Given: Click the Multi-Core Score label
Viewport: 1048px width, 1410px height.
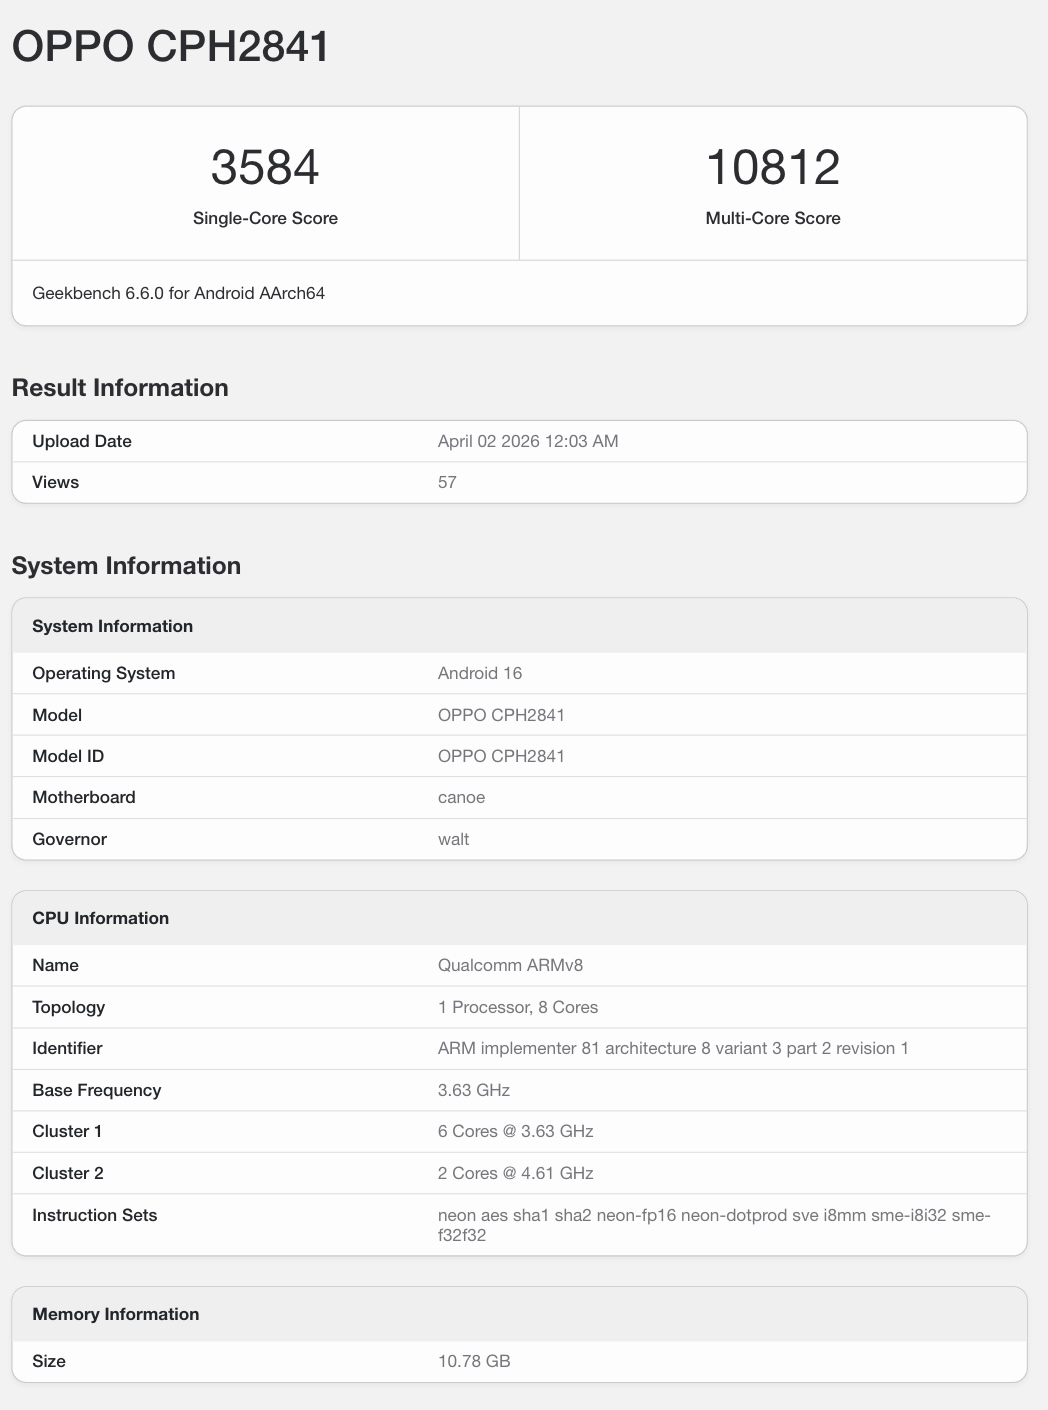Looking at the screenshot, I should click(772, 218).
